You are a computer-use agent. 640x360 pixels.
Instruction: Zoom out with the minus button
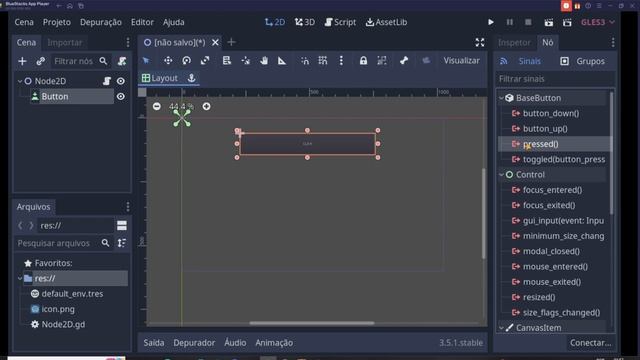tap(157, 106)
